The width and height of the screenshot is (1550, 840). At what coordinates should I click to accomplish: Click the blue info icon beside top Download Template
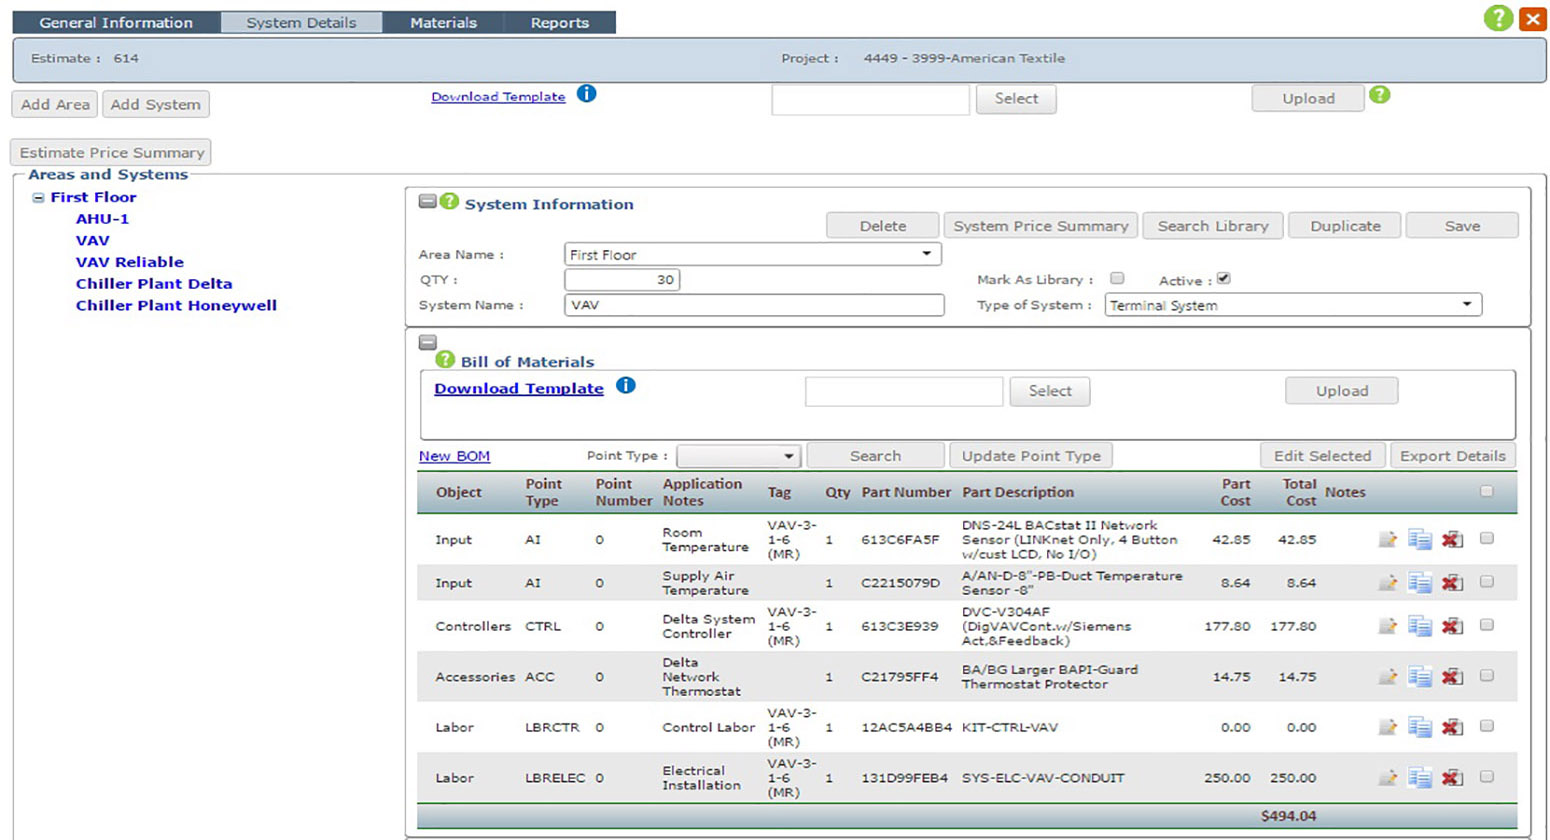click(x=587, y=94)
